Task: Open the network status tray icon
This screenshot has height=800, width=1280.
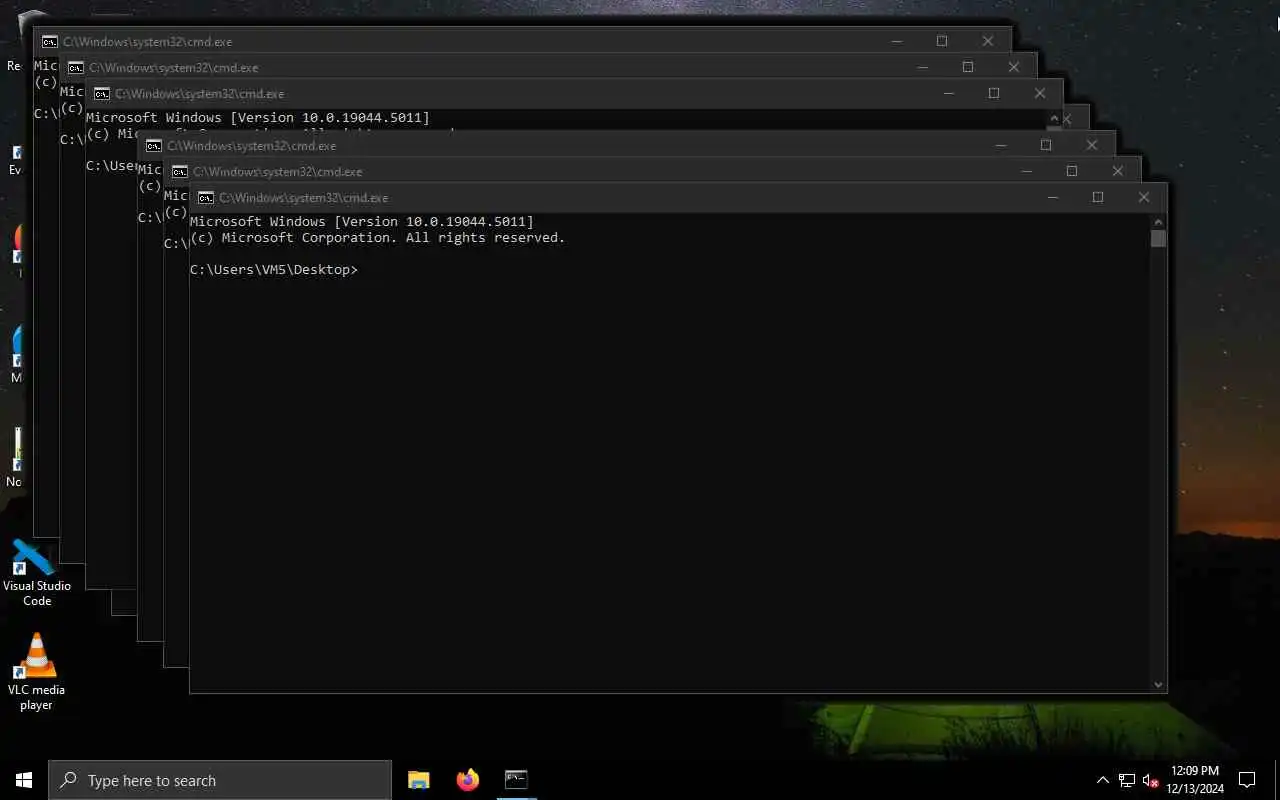Action: (1127, 780)
